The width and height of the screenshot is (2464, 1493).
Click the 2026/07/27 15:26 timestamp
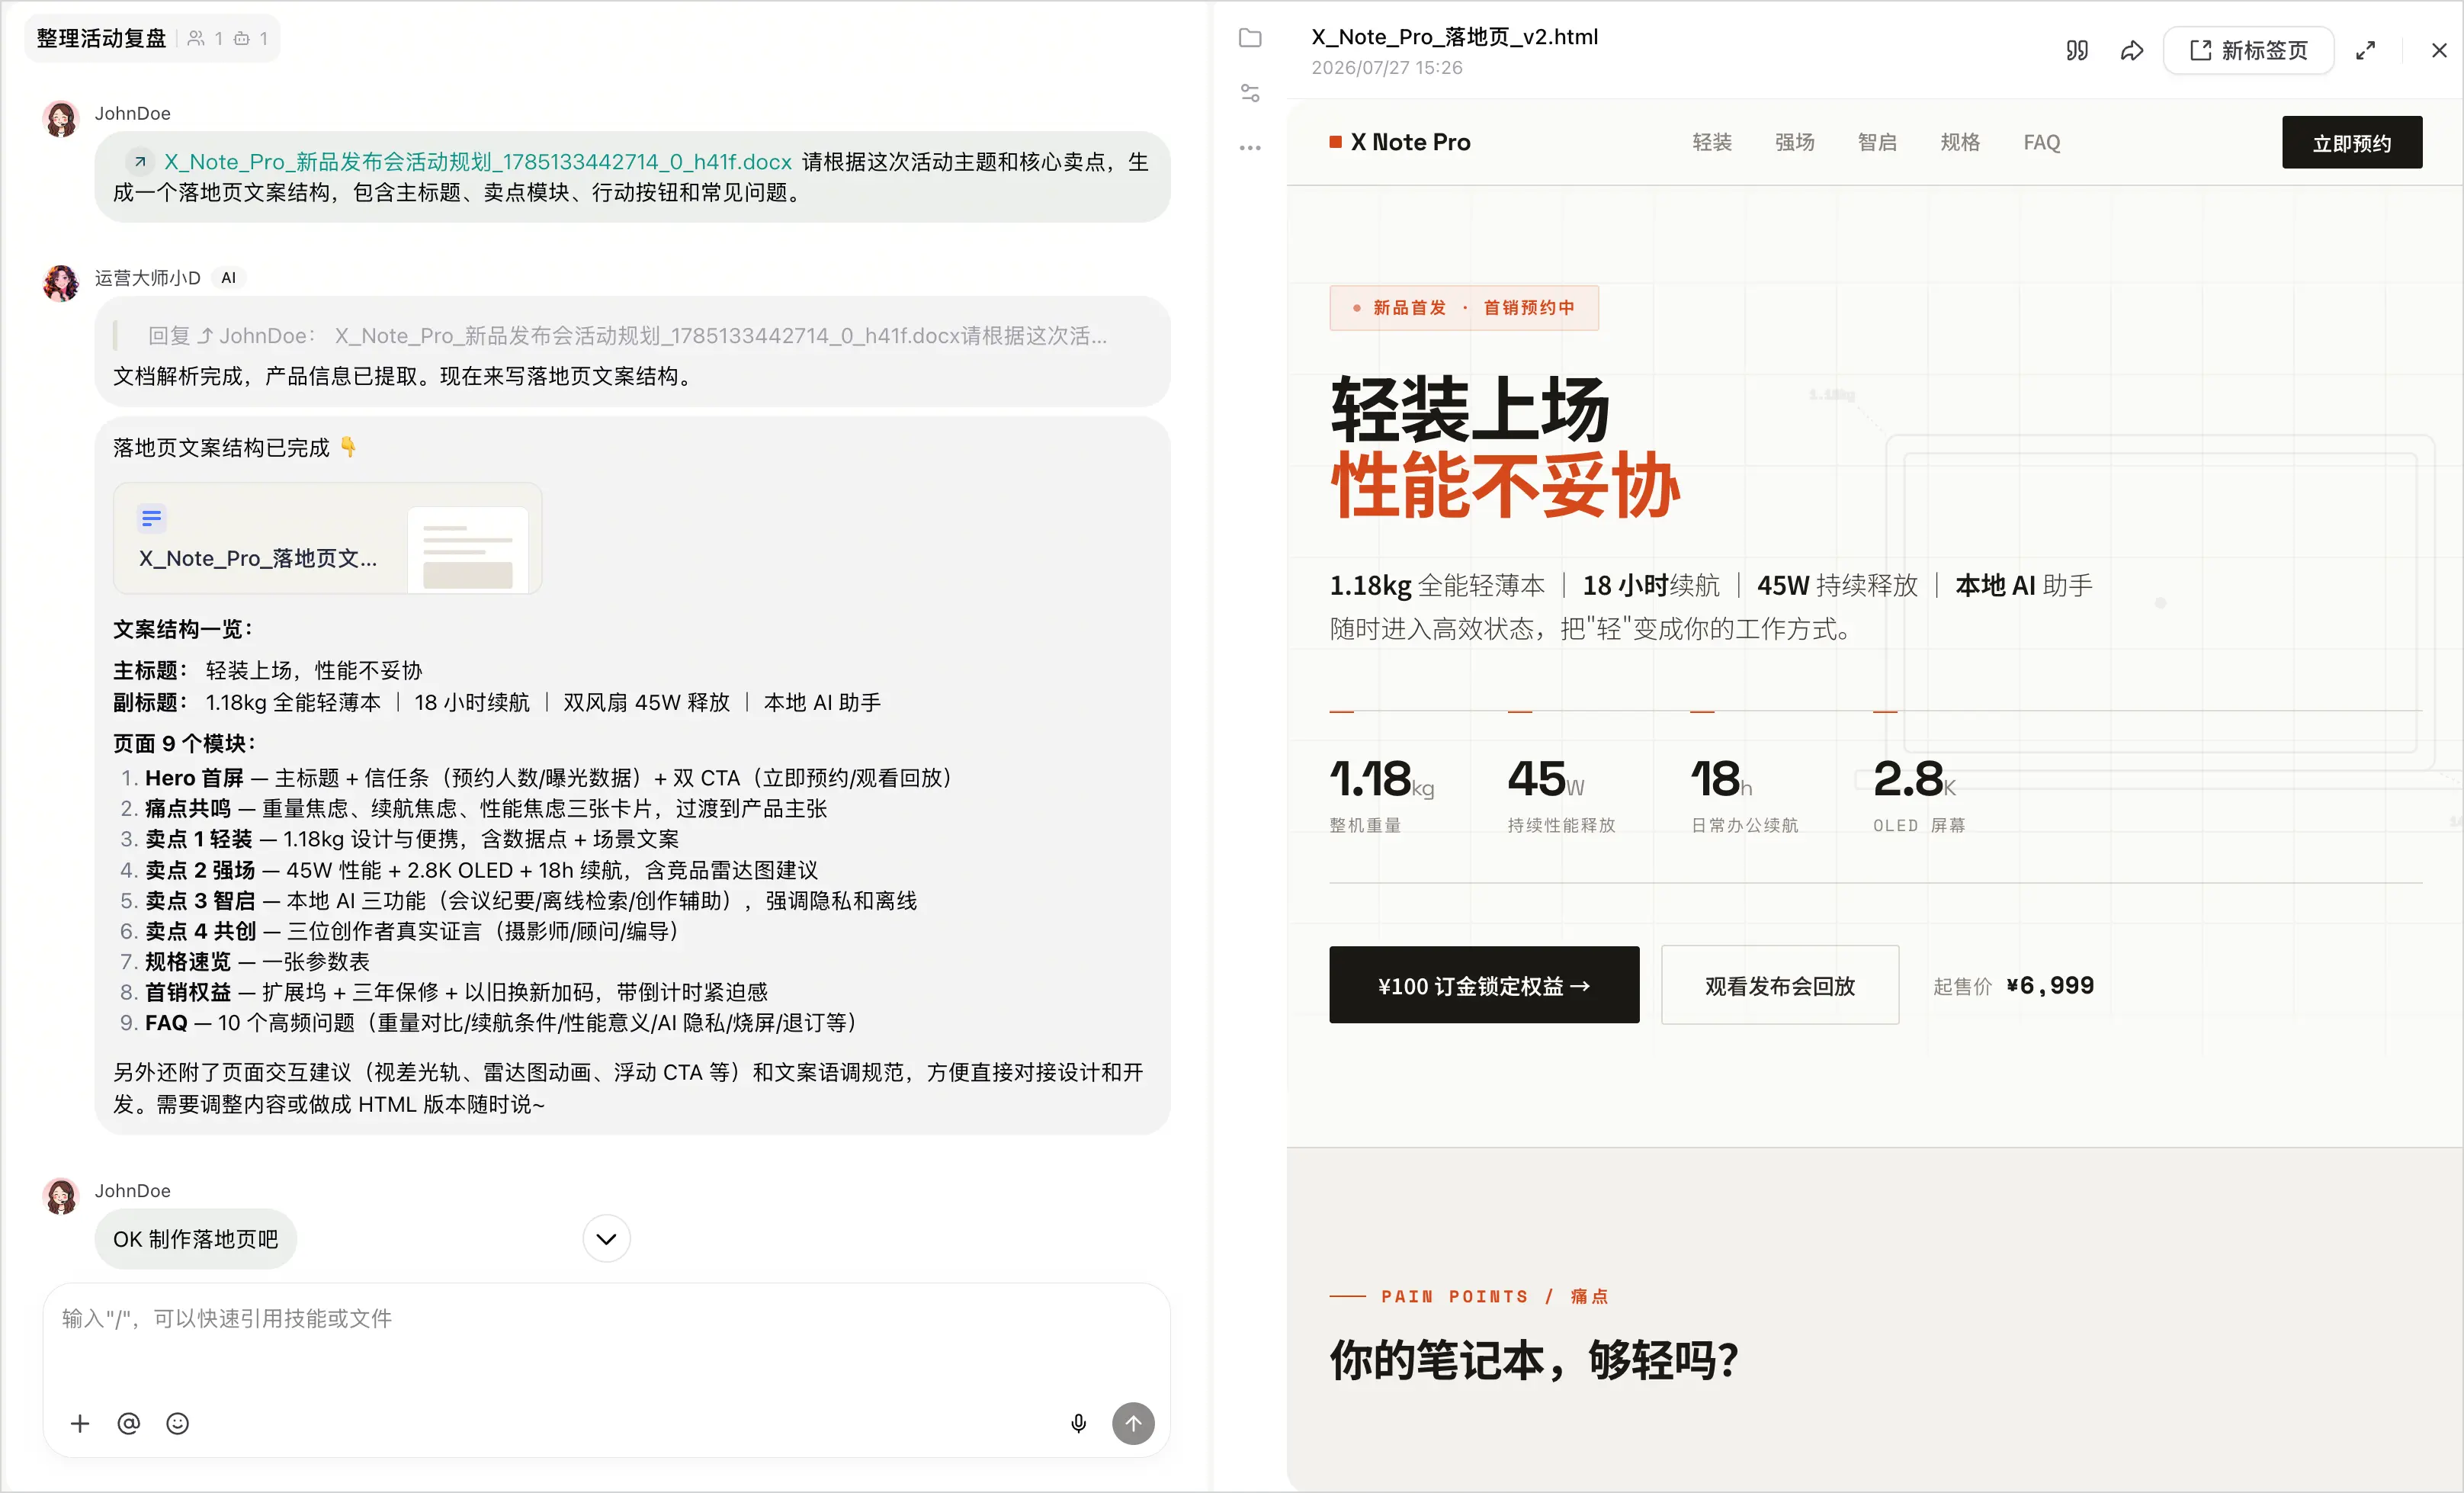(x=1387, y=68)
